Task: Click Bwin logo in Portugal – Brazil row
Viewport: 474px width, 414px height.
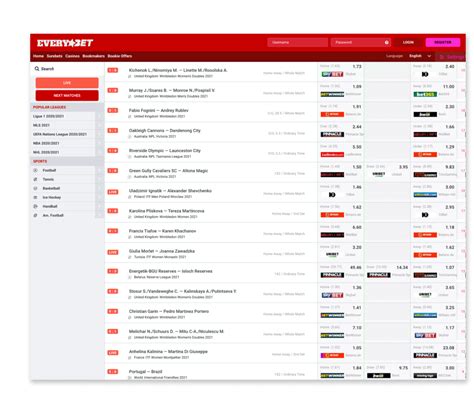Action: click(x=379, y=376)
